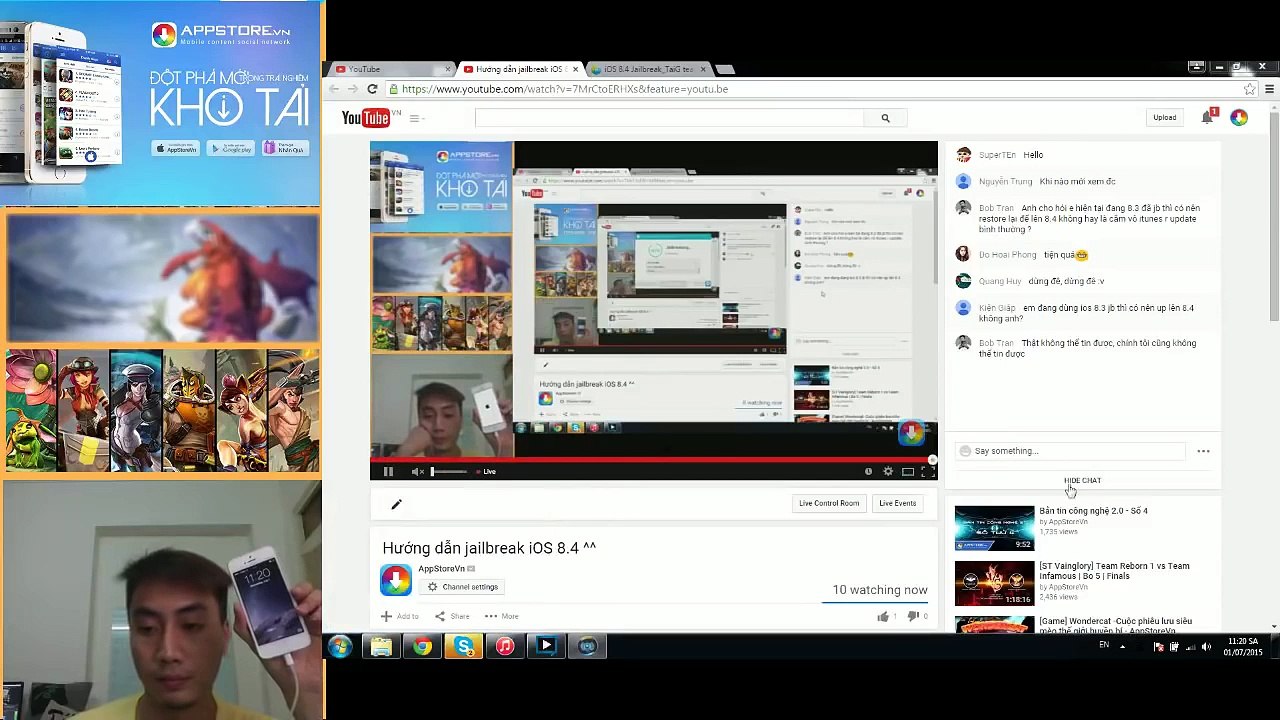1280x720 pixels.
Task: Open Bản tin công nghệ 2.0 thumbnail
Action: pyautogui.click(x=994, y=528)
